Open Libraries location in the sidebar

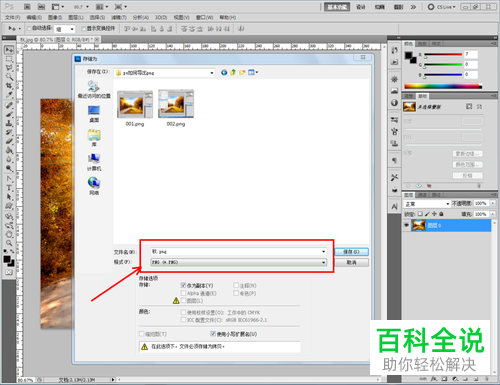click(94, 138)
